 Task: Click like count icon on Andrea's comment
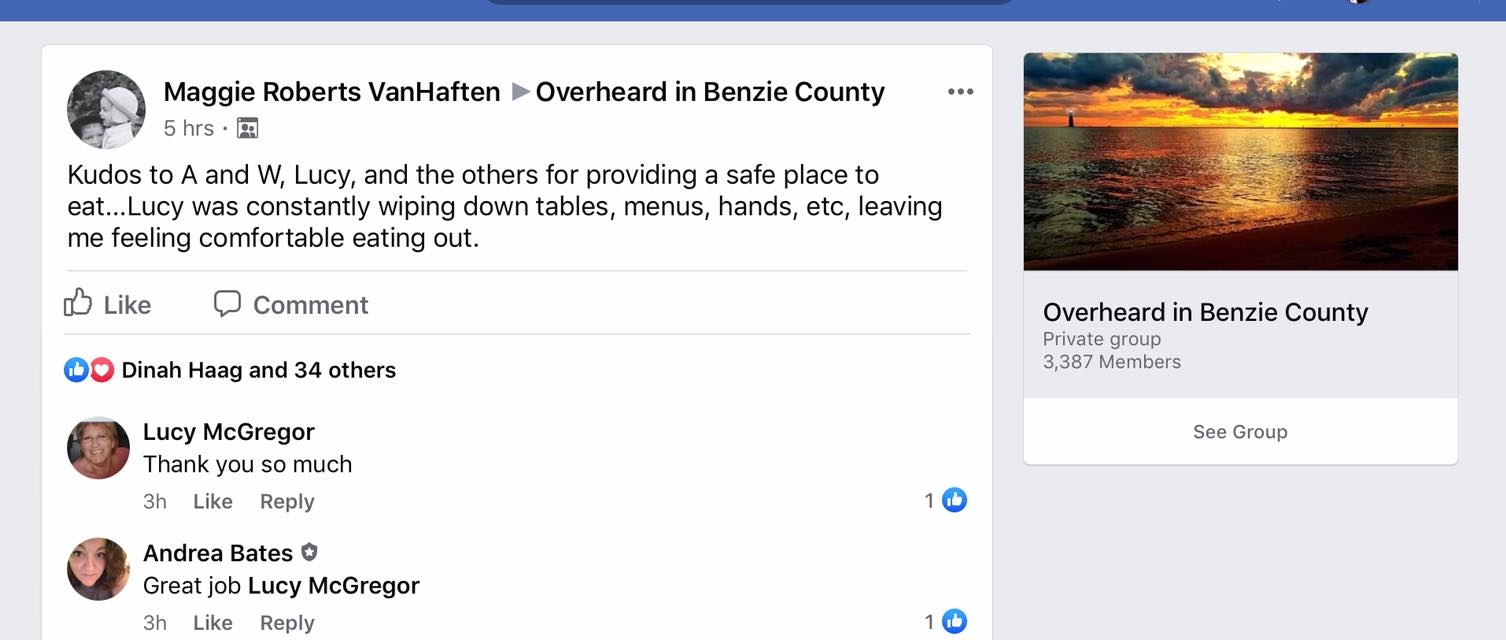coord(954,621)
